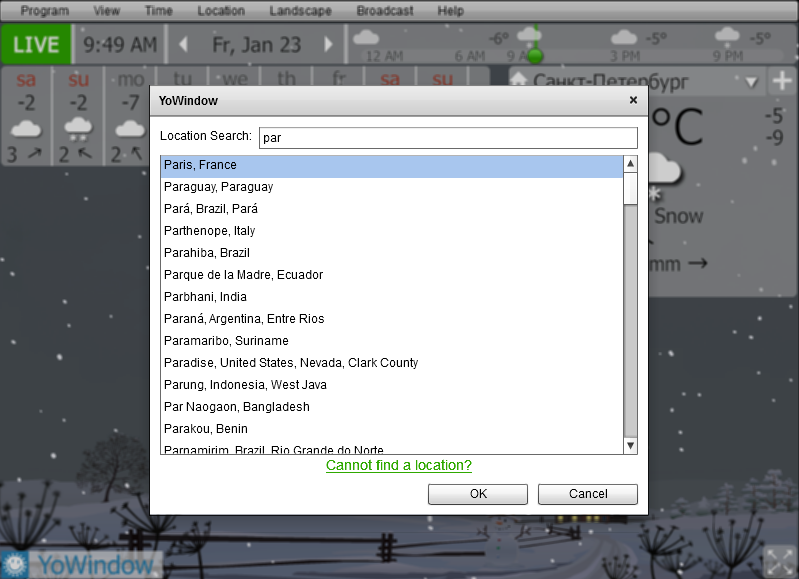Image resolution: width=799 pixels, height=579 pixels.
Task: Expand the Санкт-Петербург location dropdown
Action: (x=751, y=82)
